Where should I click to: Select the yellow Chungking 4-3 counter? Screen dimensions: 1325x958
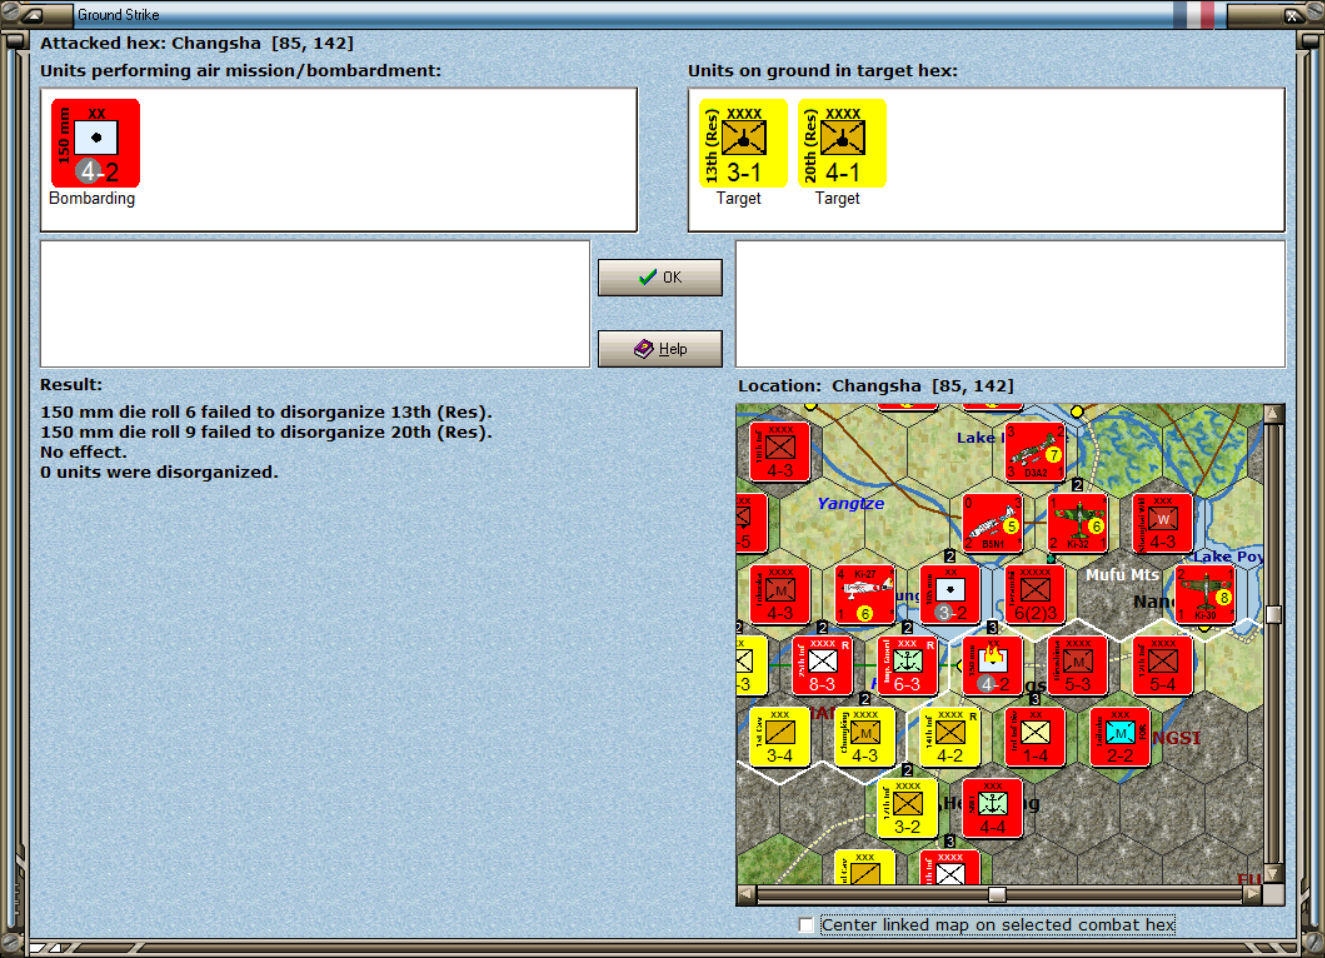point(865,737)
